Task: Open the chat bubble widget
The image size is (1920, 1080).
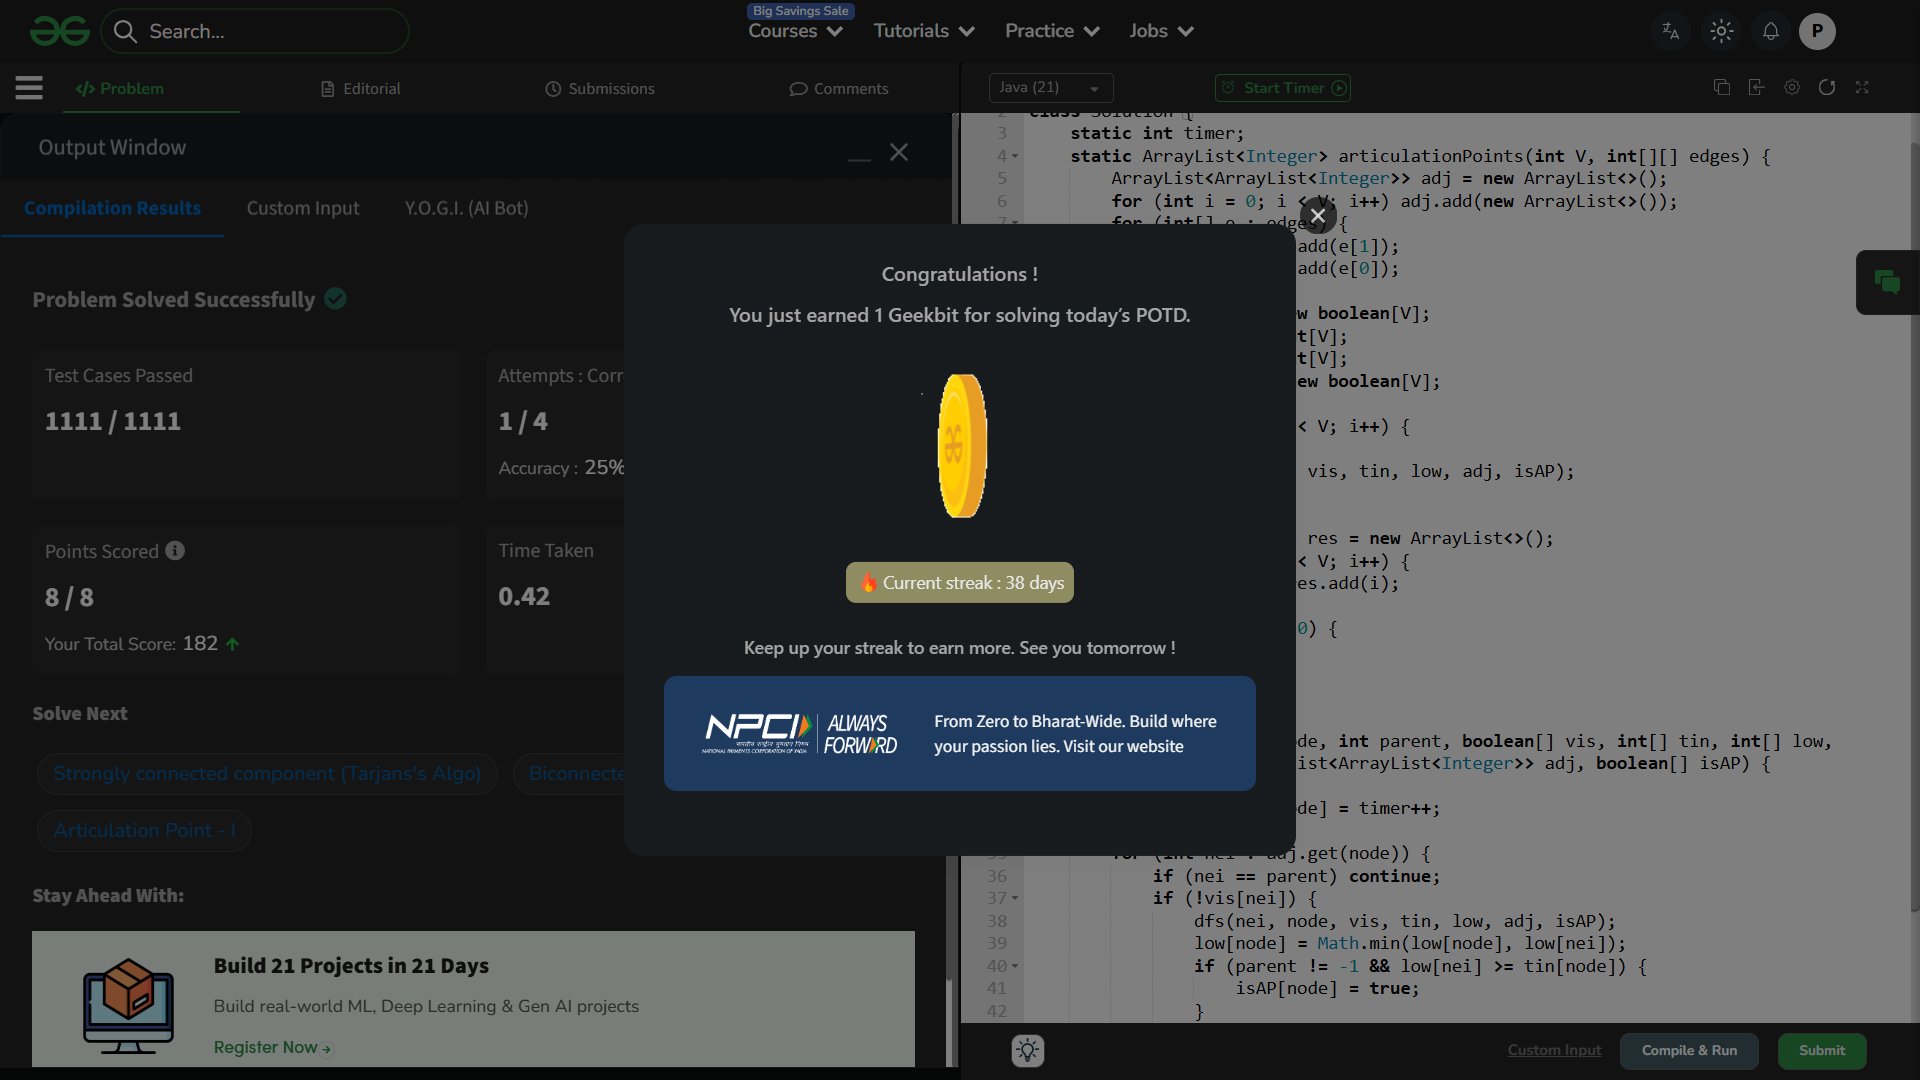Action: [1887, 283]
